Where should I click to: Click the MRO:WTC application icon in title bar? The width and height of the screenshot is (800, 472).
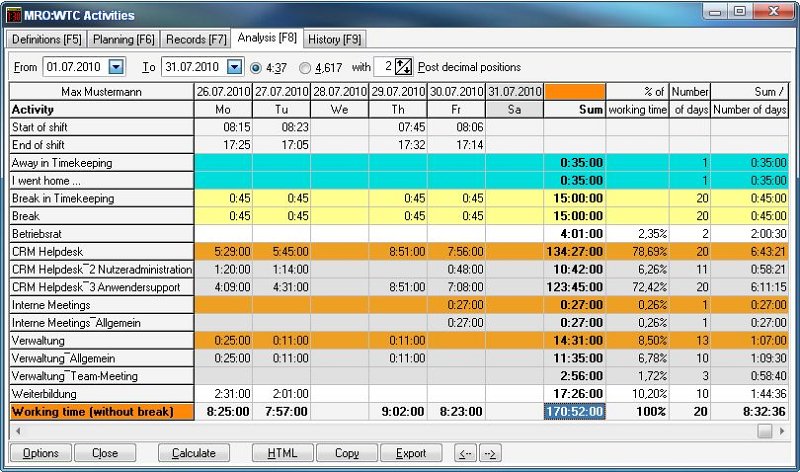15,16
